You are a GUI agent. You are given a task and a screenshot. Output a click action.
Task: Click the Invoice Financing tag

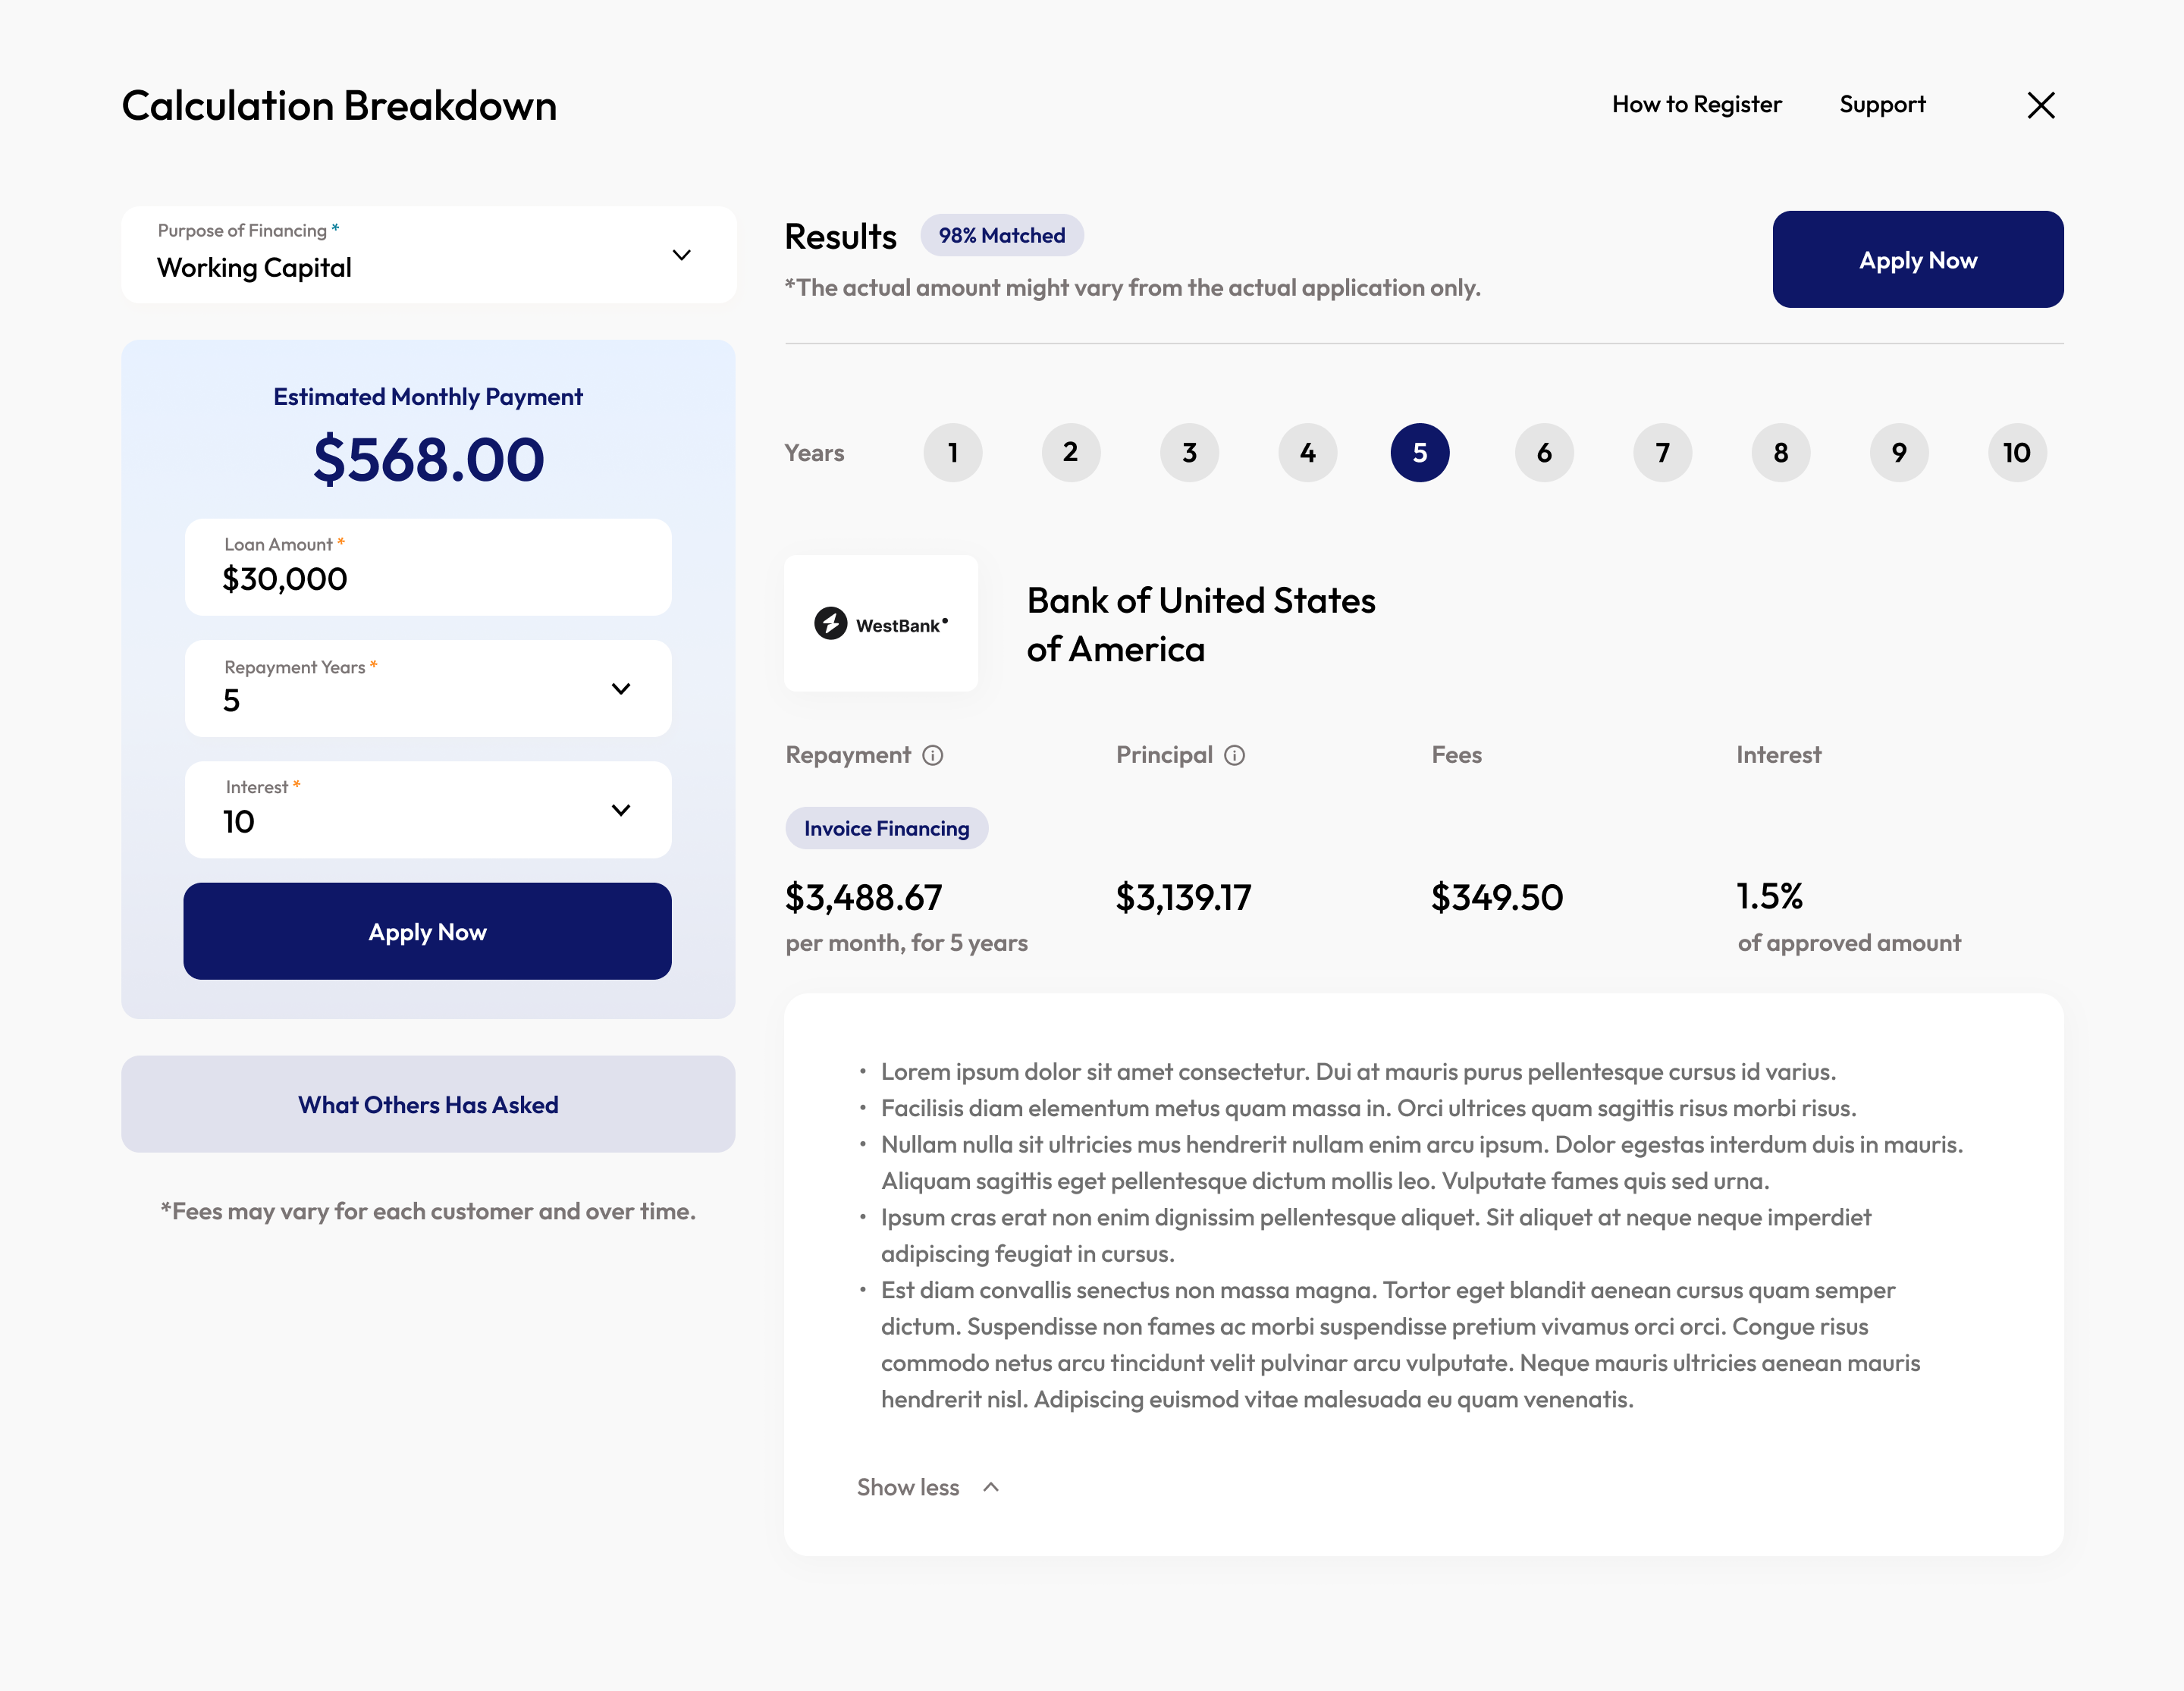[886, 828]
